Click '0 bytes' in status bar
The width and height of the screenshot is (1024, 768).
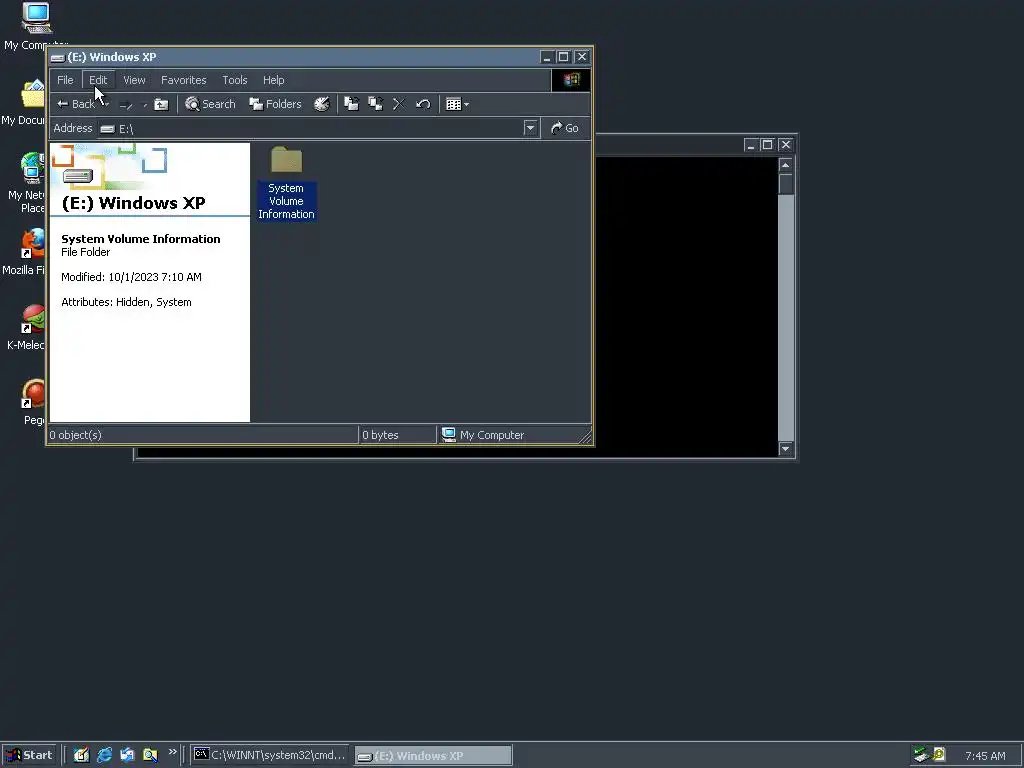[380, 435]
